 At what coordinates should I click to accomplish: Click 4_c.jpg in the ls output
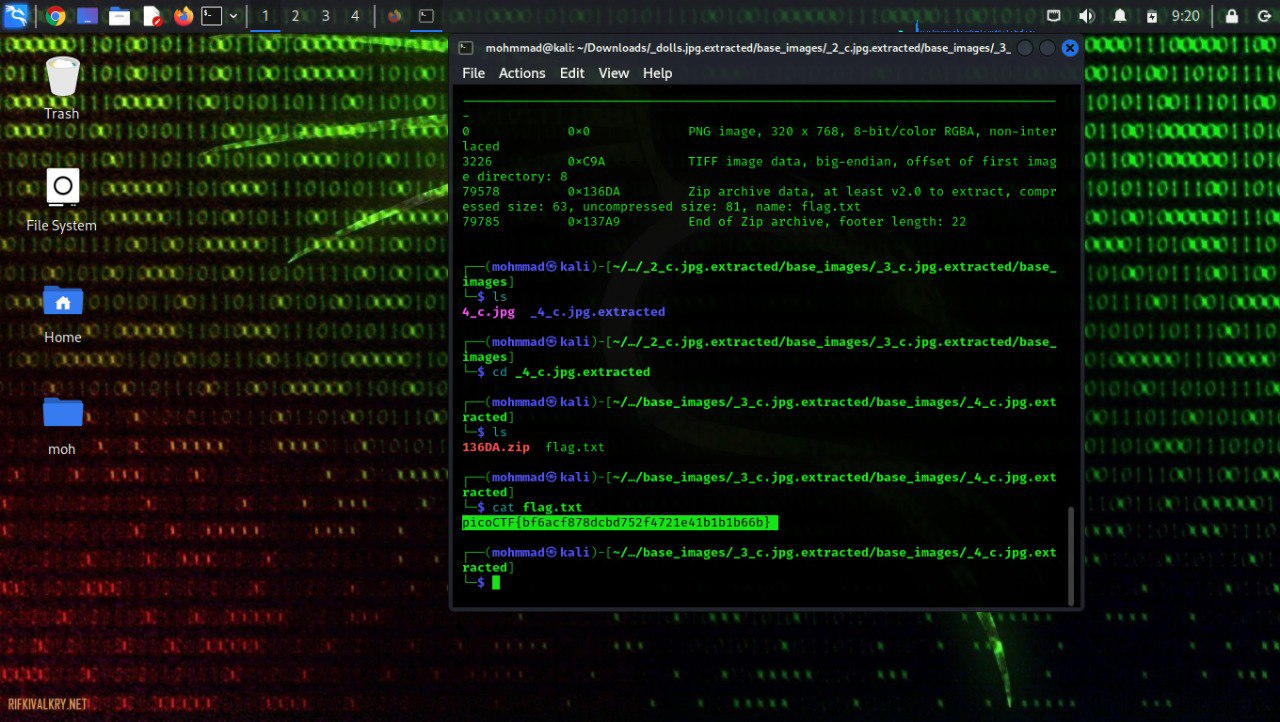click(488, 312)
